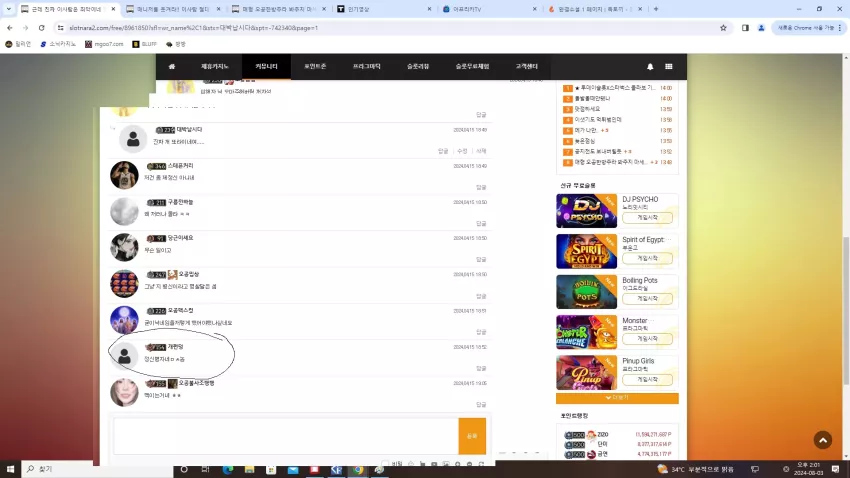Open the Mail app on the taskbar
Image resolution: width=850 pixels, height=478 pixels.
click(x=293, y=469)
